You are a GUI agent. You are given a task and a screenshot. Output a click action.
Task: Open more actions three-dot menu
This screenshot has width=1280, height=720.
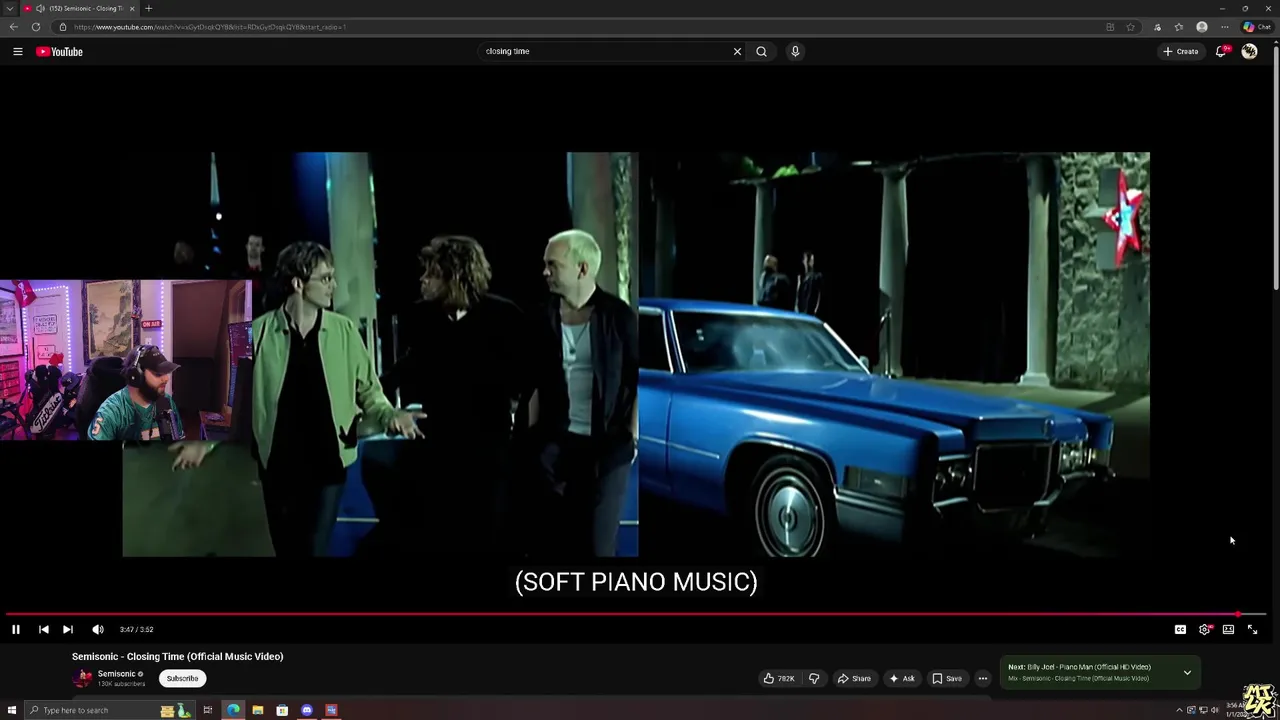point(982,678)
